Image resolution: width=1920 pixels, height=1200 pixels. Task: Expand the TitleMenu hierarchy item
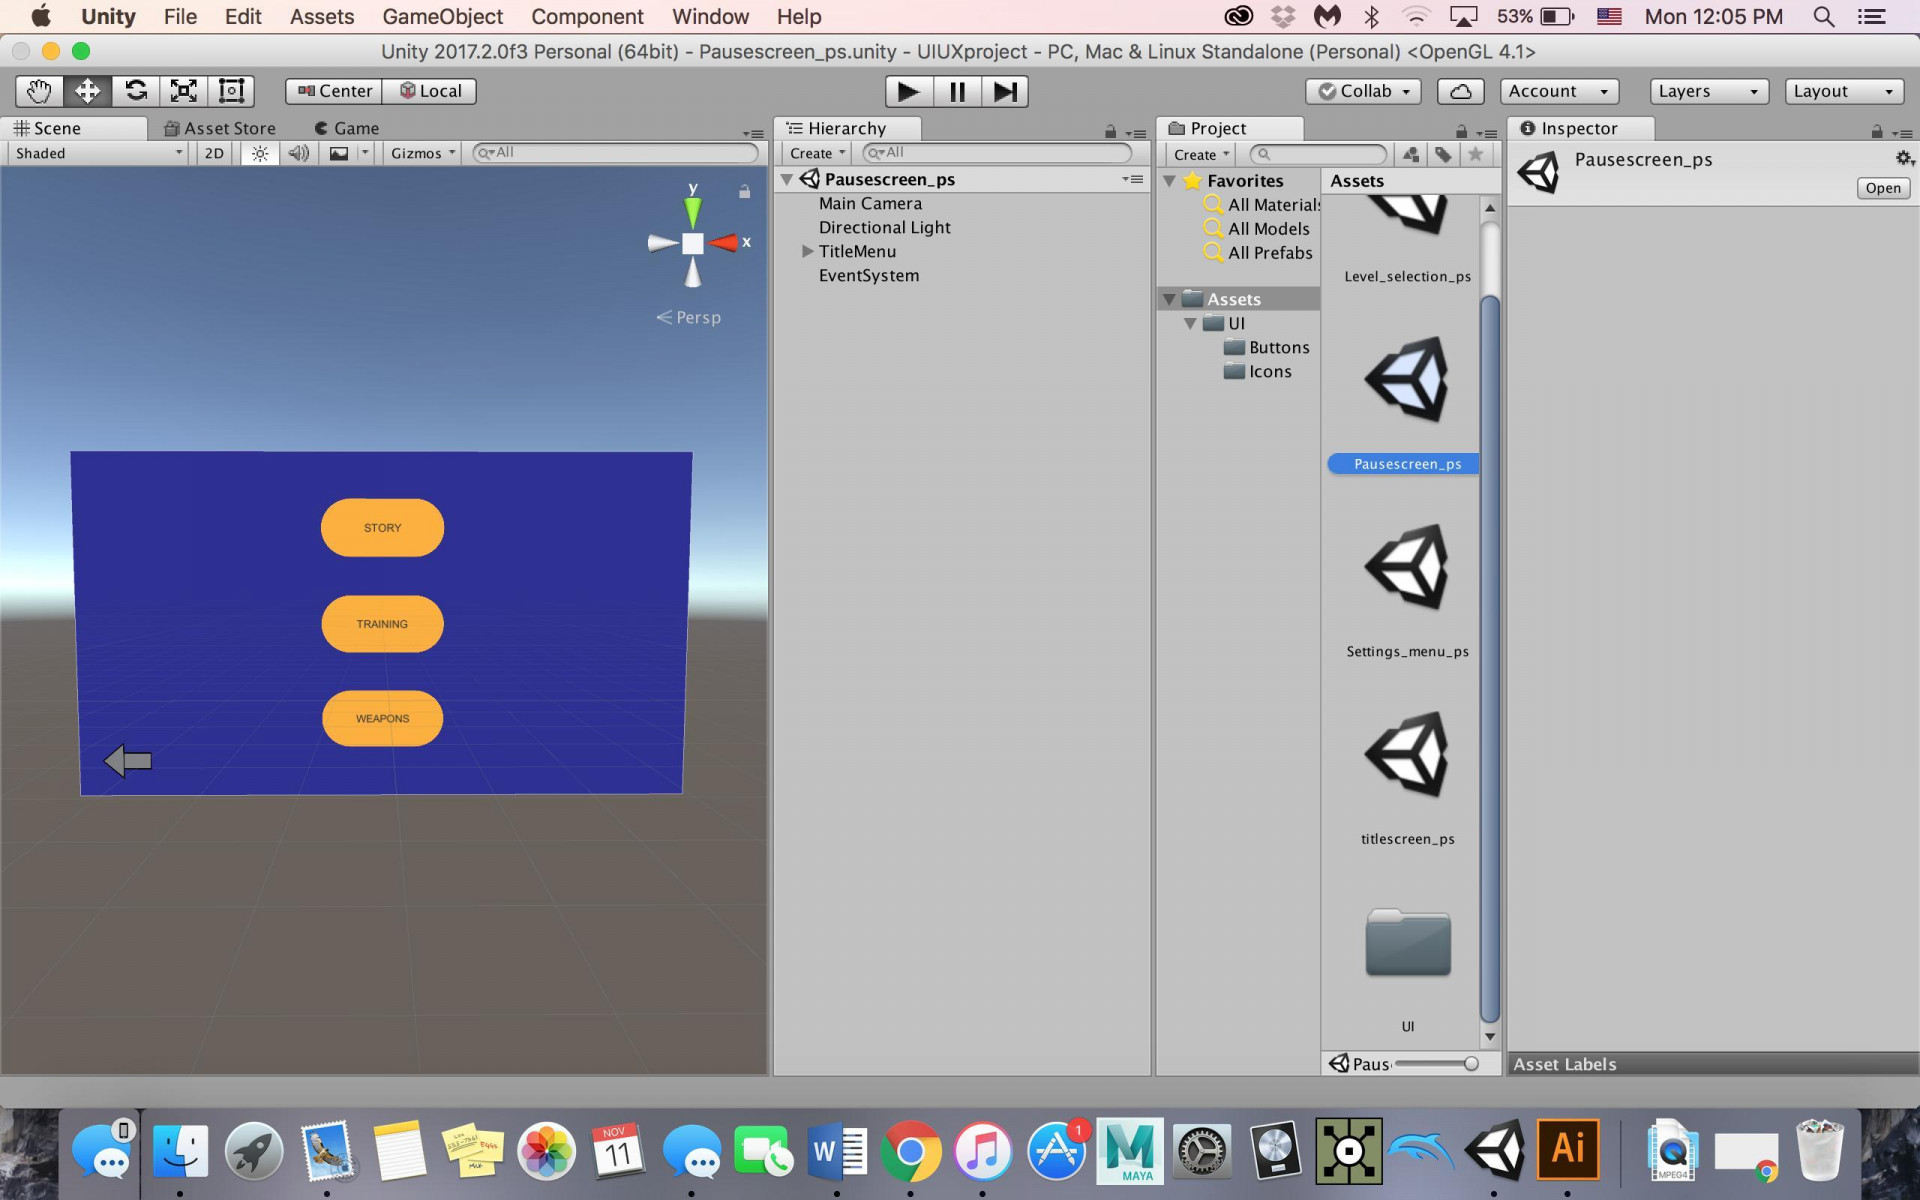[x=807, y=252]
